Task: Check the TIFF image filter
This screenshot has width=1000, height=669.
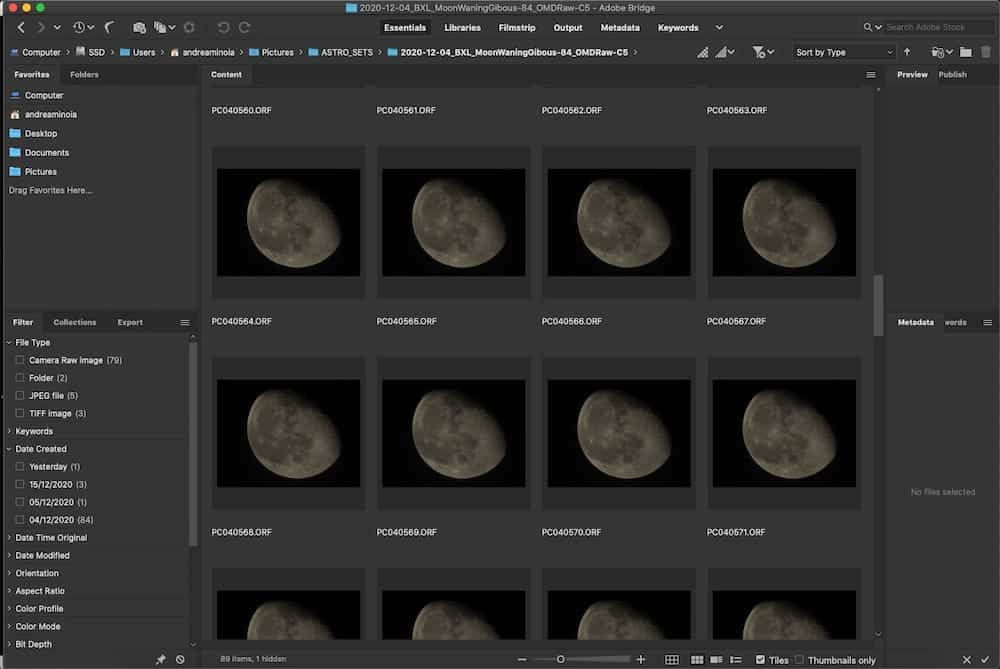Action: tap(20, 413)
